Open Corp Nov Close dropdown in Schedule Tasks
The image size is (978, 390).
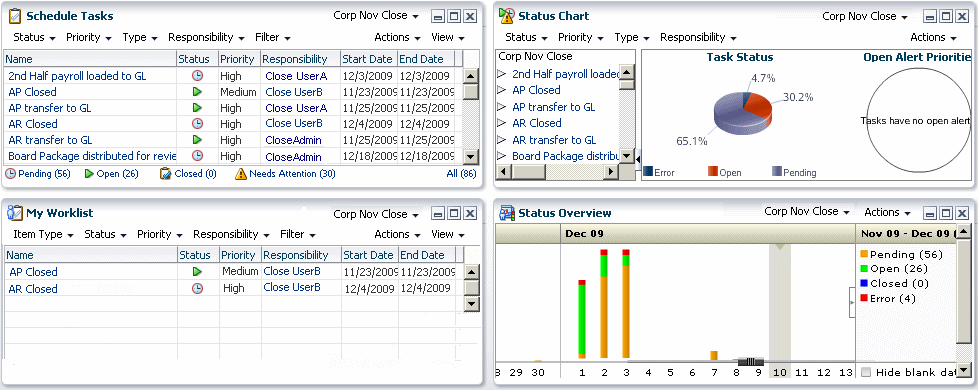376,16
